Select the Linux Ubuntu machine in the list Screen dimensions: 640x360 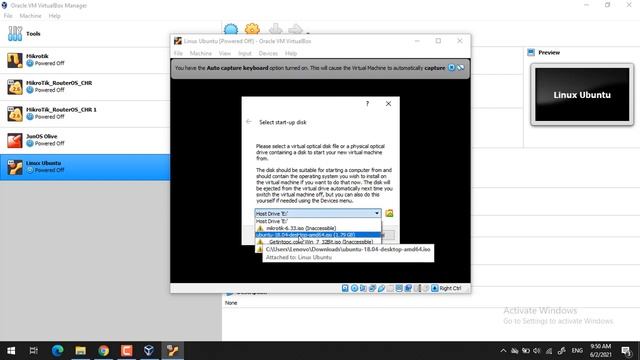pos(85,167)
